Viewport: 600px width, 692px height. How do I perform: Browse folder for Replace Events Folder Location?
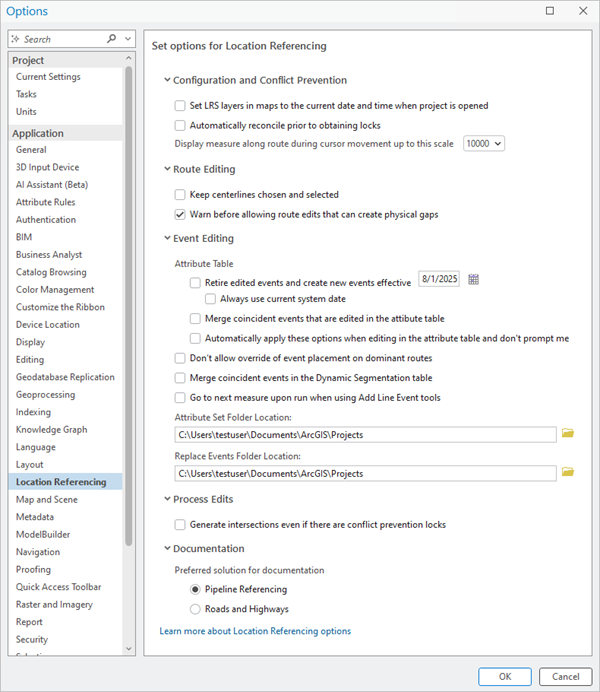[x=568, y=472]
